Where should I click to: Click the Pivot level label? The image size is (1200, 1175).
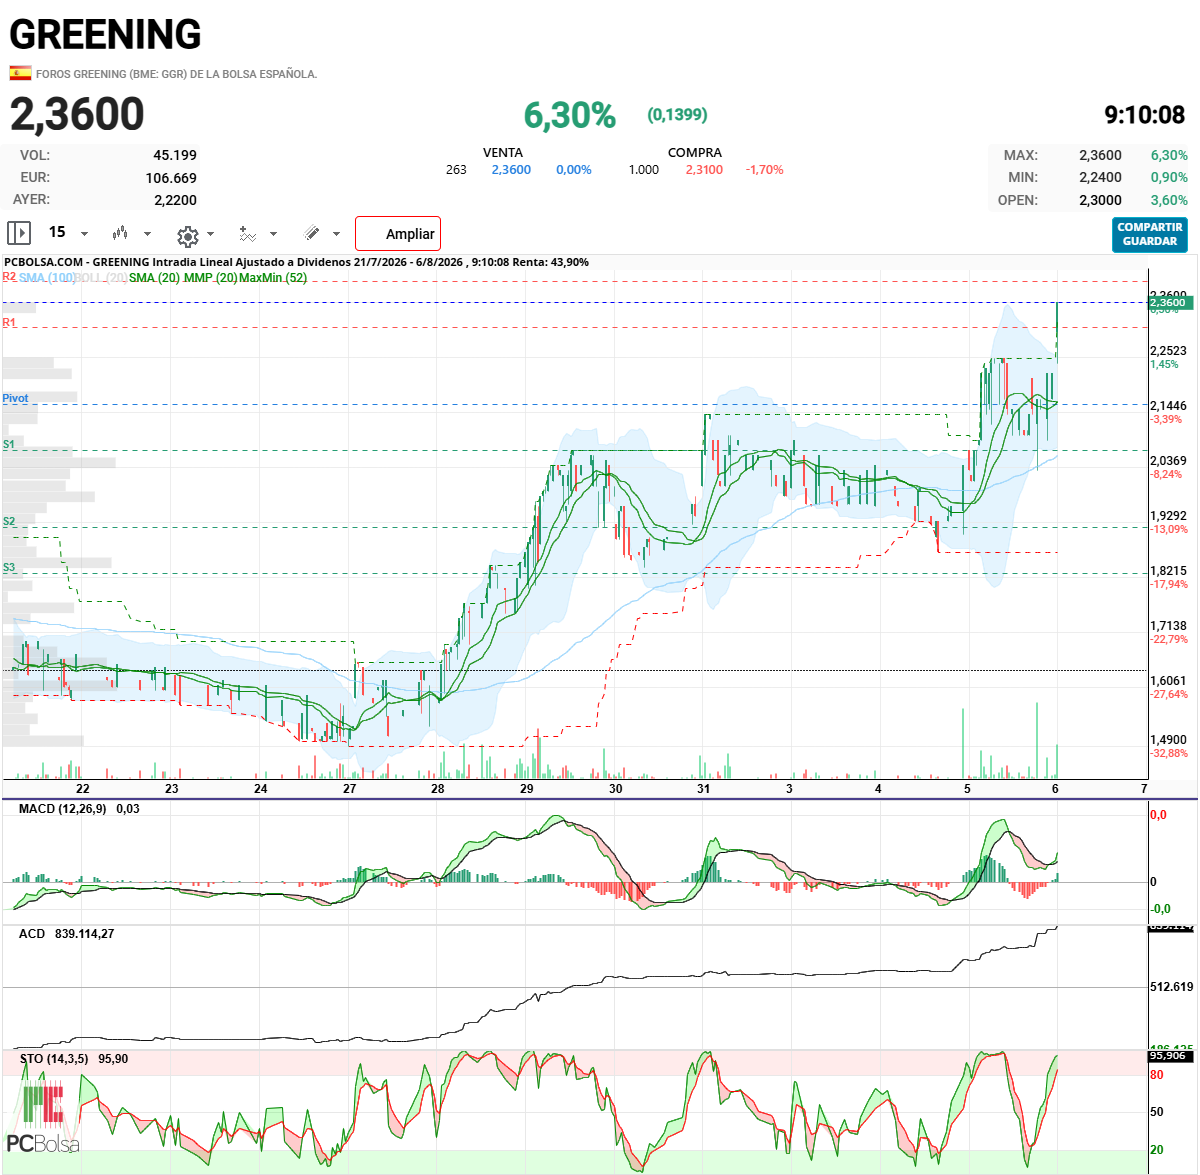click(x=15, y=398)
